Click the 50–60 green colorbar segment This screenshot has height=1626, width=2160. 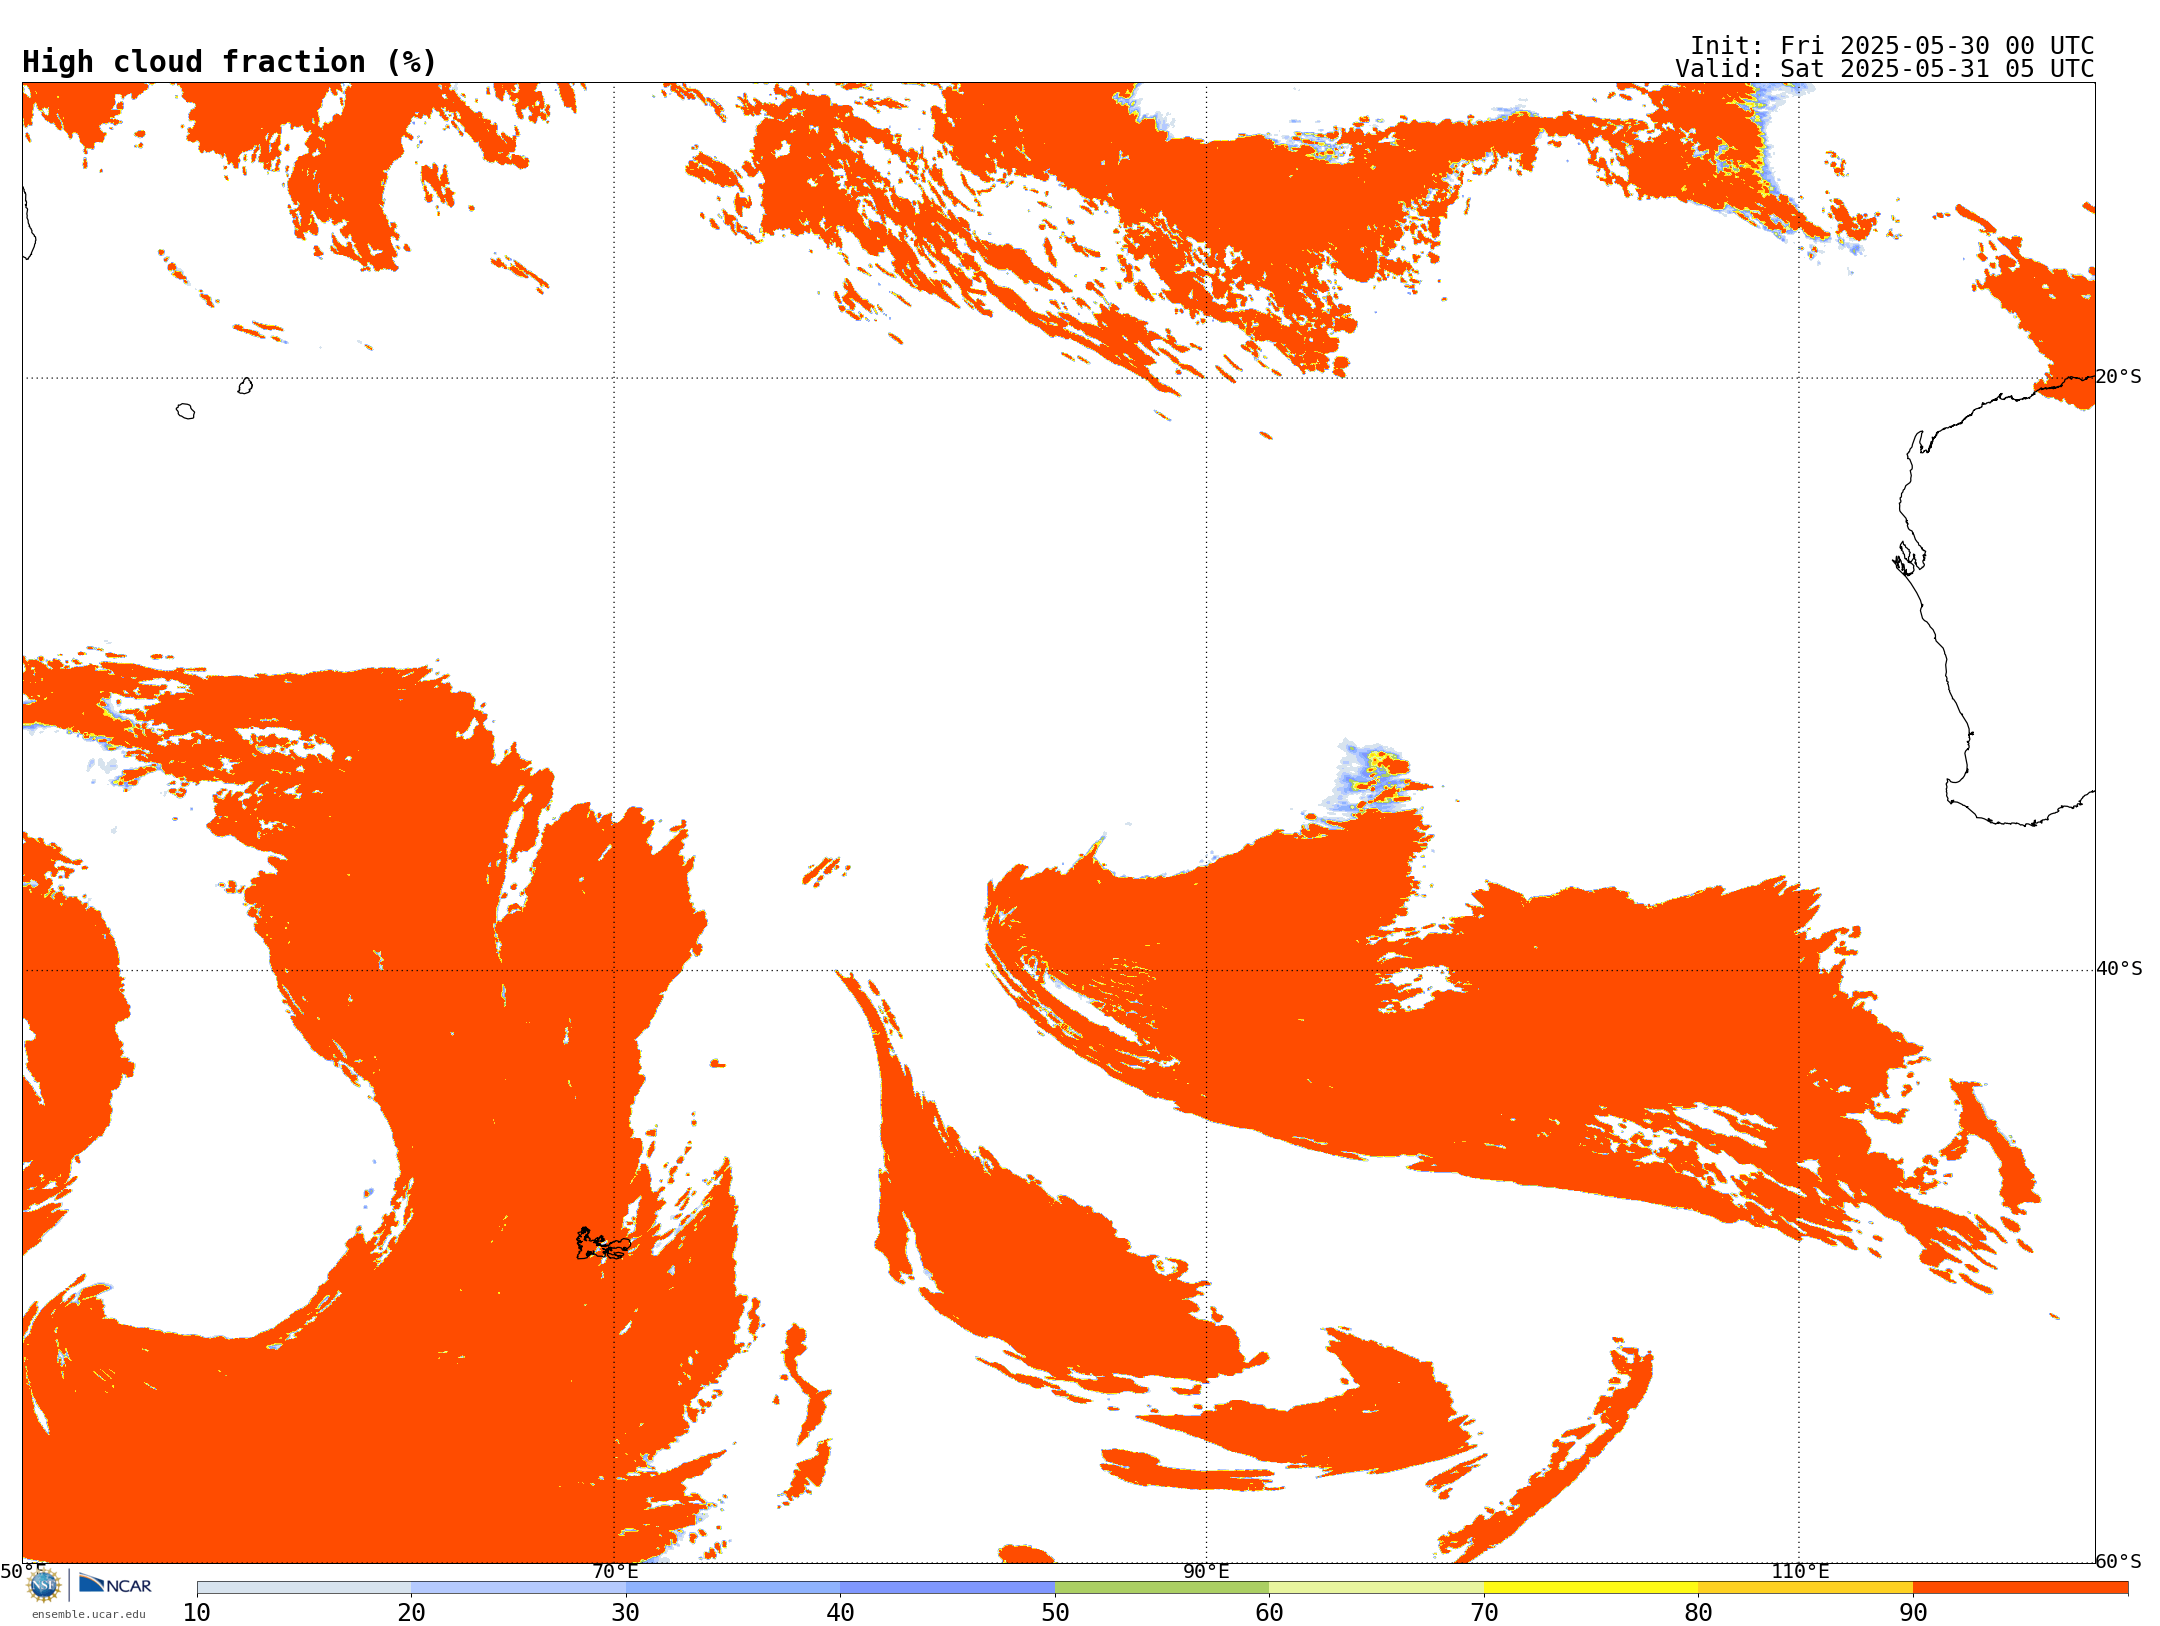coord(1162,1587)
